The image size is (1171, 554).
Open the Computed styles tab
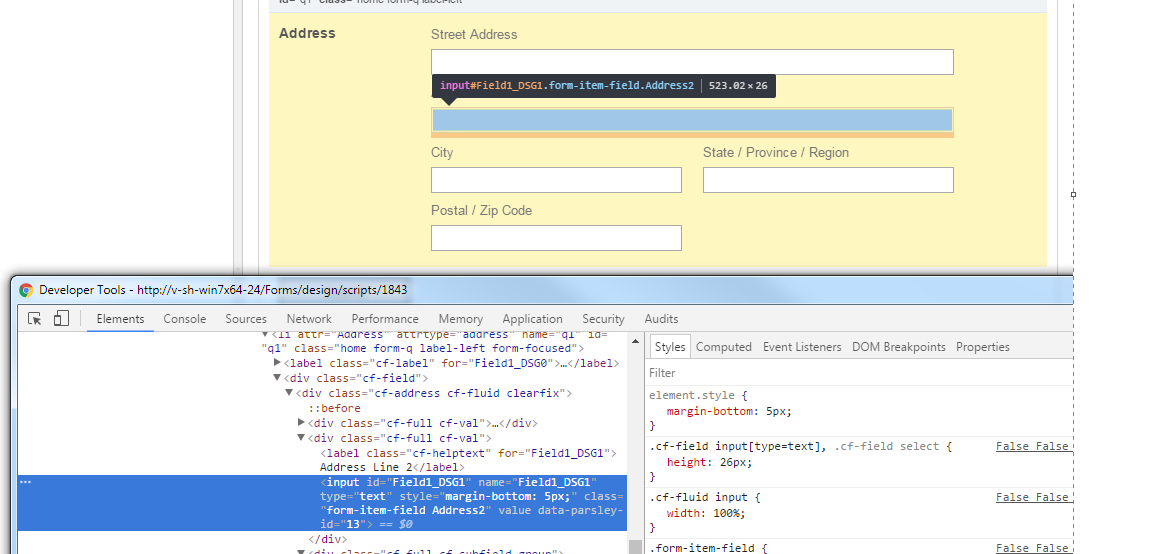[x=723, y=347]
